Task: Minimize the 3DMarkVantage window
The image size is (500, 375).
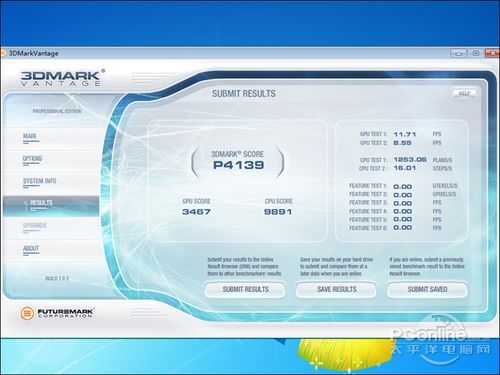Action: [459, 53]
